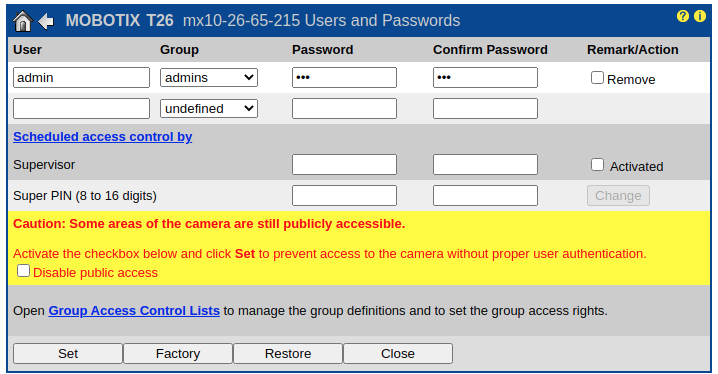Click the Supervisor confirm password field
718x374 pixels.
coord(485,165)
